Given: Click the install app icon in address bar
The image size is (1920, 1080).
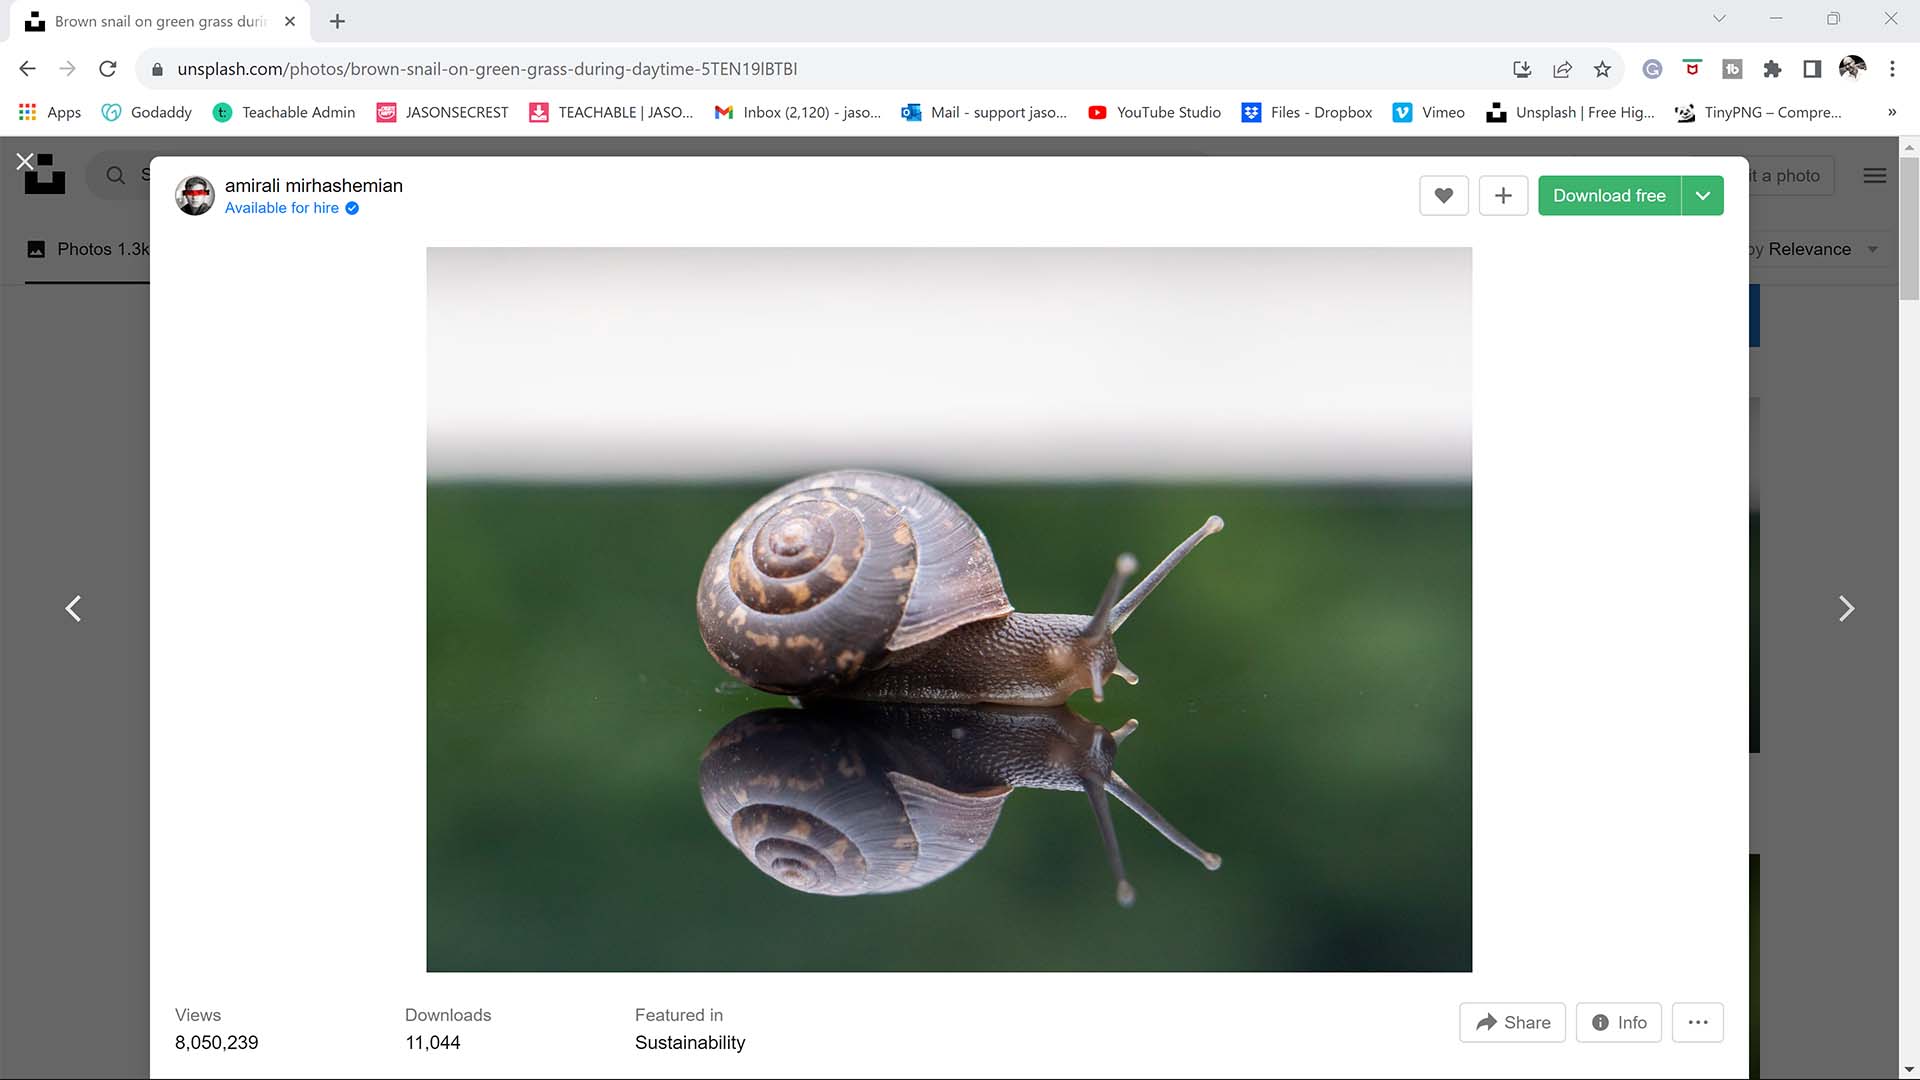Looking at the screenshot, I should coord(1522,69).
